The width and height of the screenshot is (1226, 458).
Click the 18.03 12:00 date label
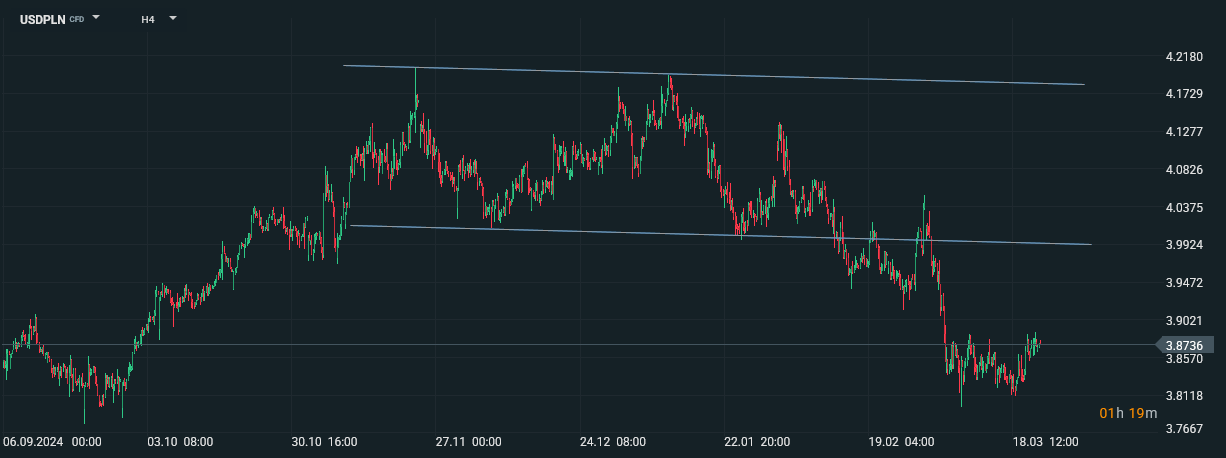(x=1045, y=441)
